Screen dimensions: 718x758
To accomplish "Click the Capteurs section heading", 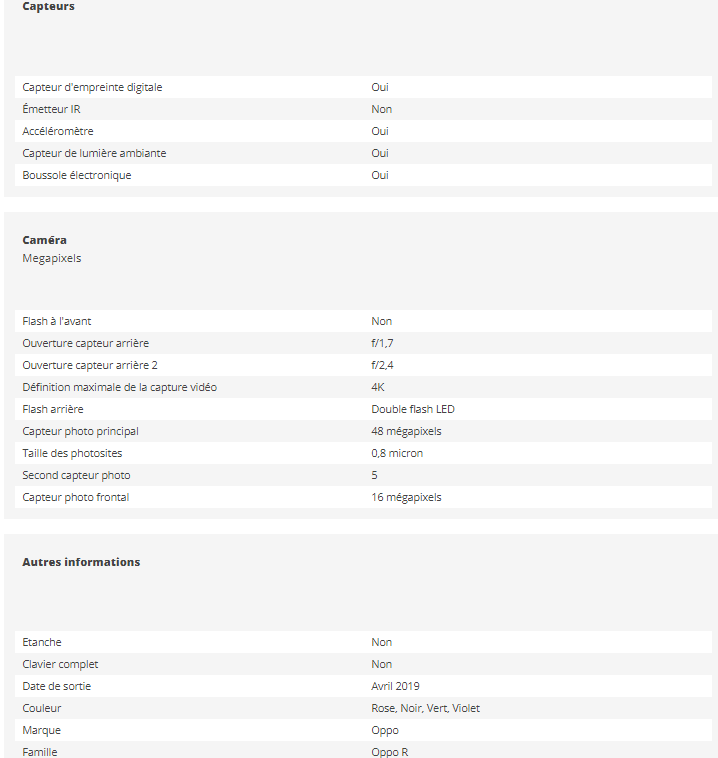I will point(48,7).
